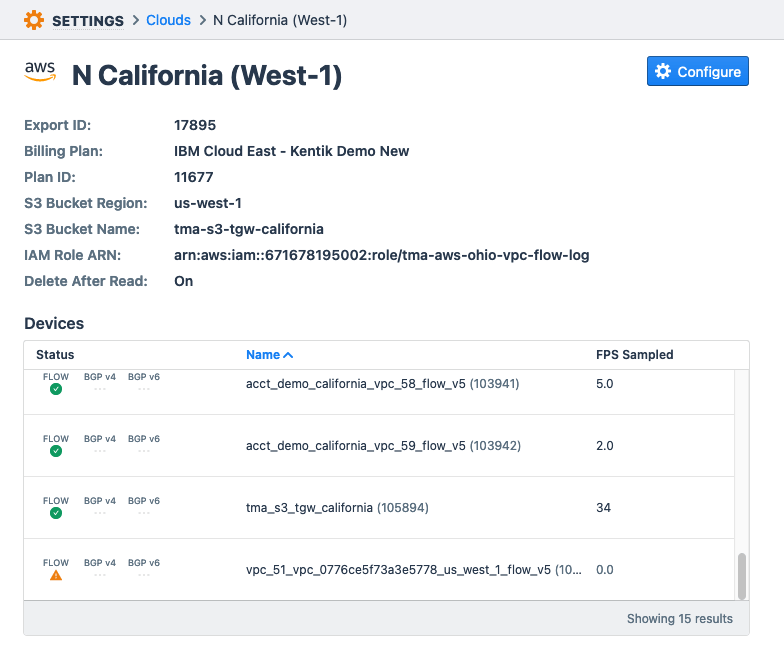Sort by Name column header
This screenshot has width=784, height=649.
click(x=270, y=354)
